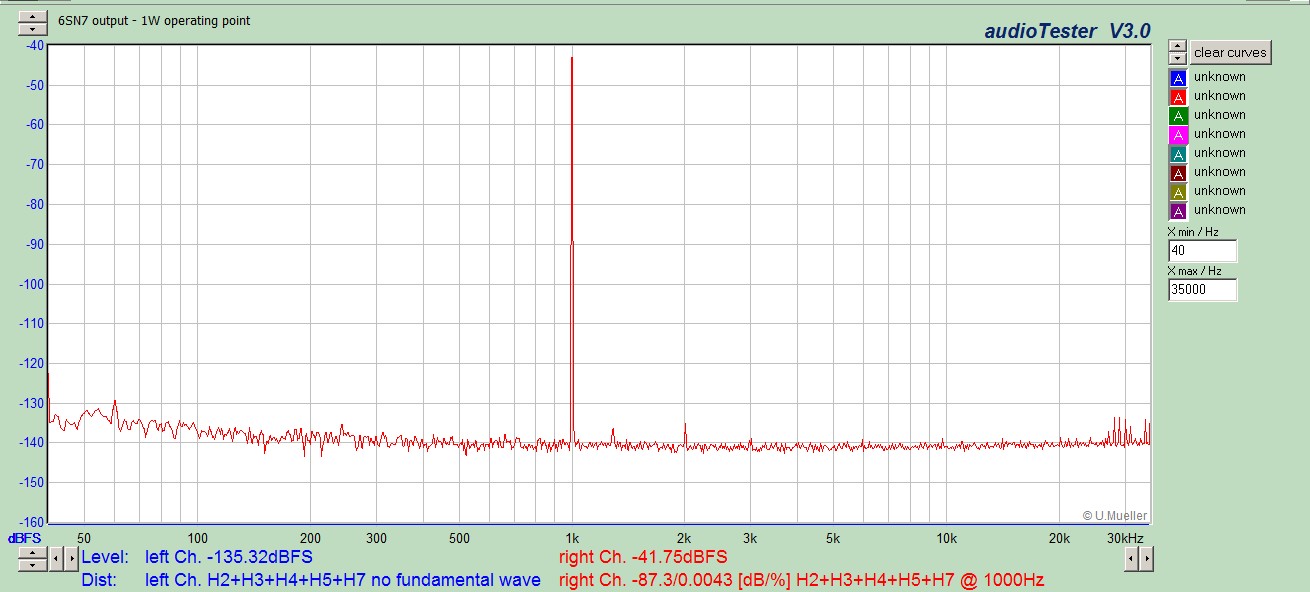Click the 10k frequency axis label

947,538
